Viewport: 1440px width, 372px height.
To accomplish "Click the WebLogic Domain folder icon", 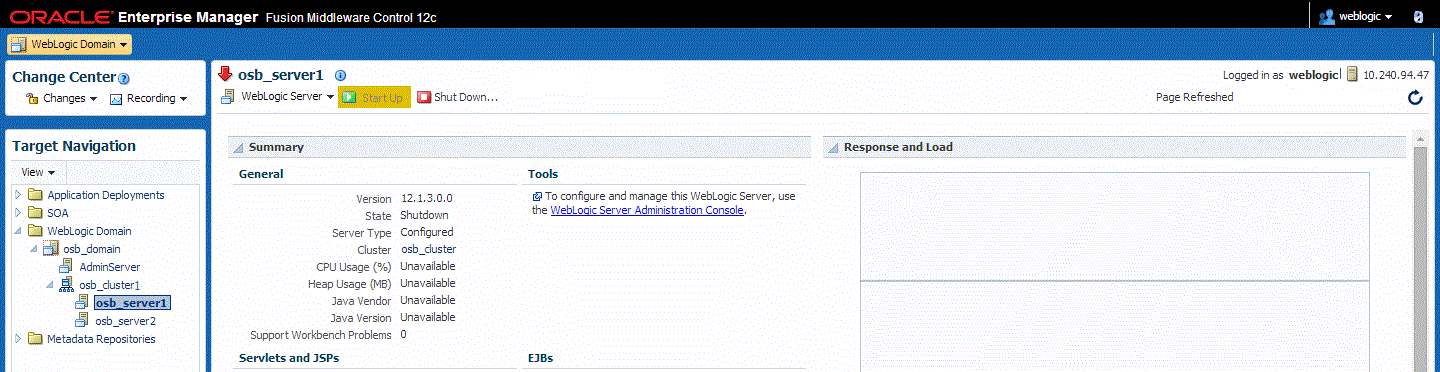I will pyautogui.click(x=36, y=231).
